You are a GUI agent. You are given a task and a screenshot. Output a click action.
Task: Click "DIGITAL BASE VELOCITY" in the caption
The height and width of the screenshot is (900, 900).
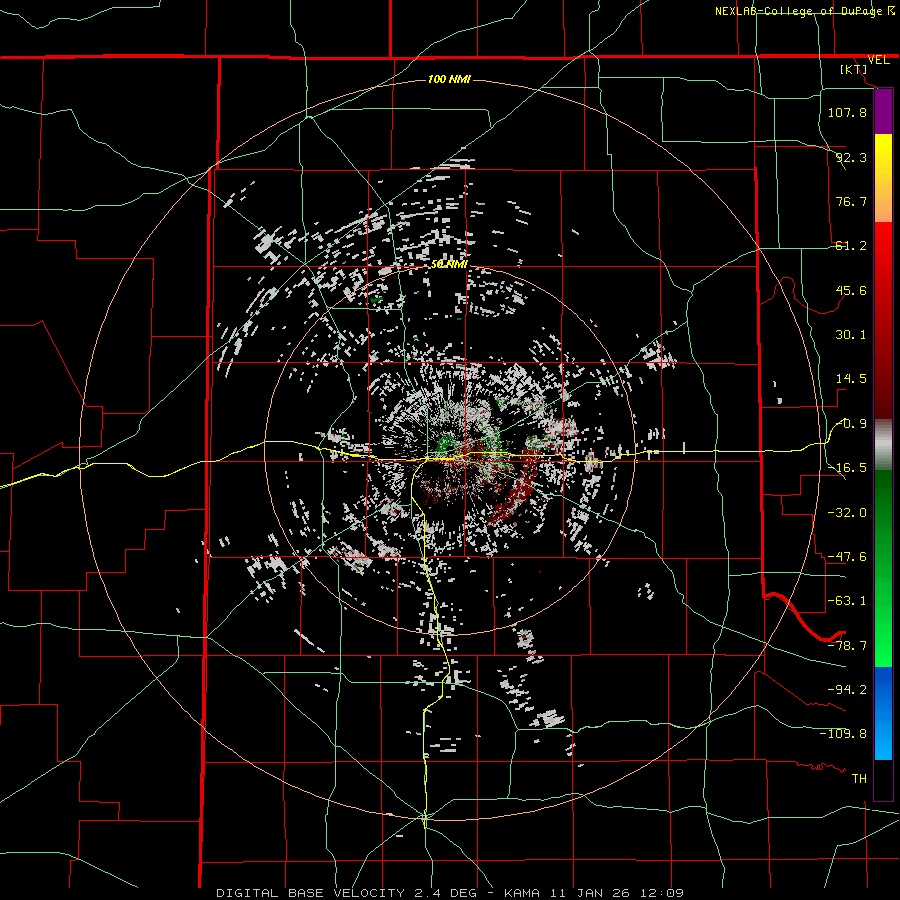[311, 893]
